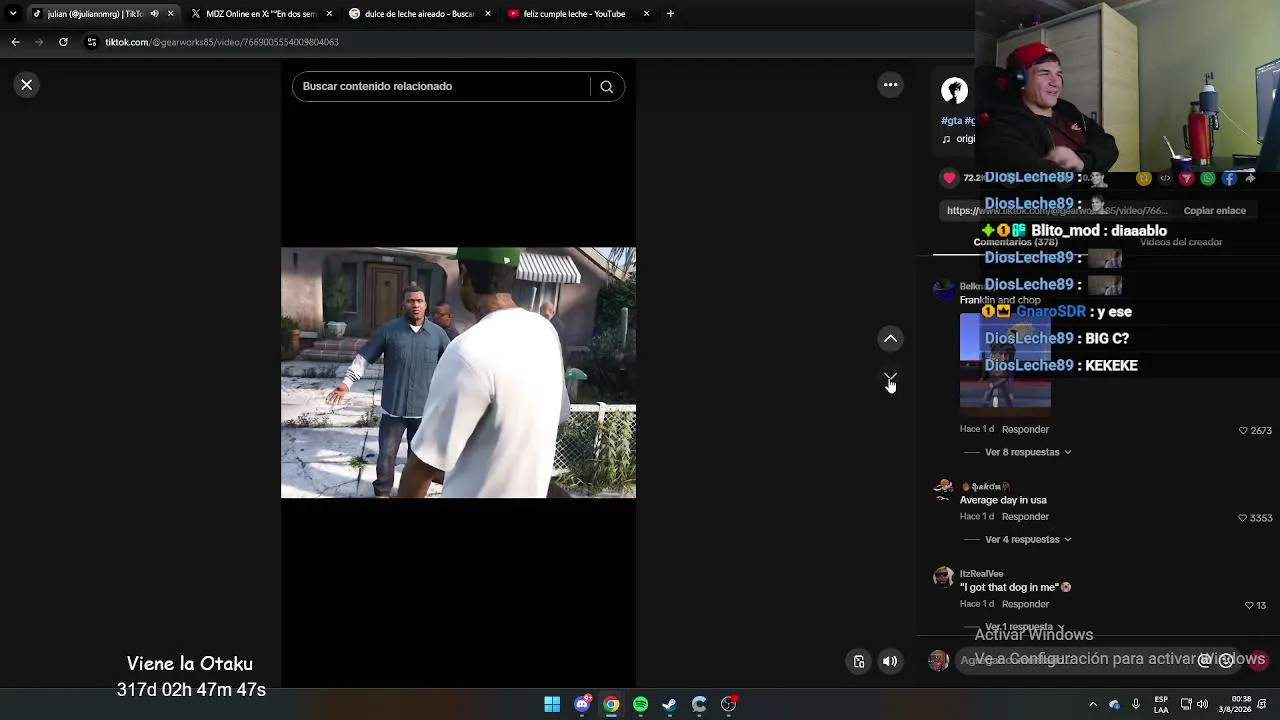The image size is (1280, 720).
Task: View site information icon in address bar
Action: pyautogui.click(x=91, y=42)
